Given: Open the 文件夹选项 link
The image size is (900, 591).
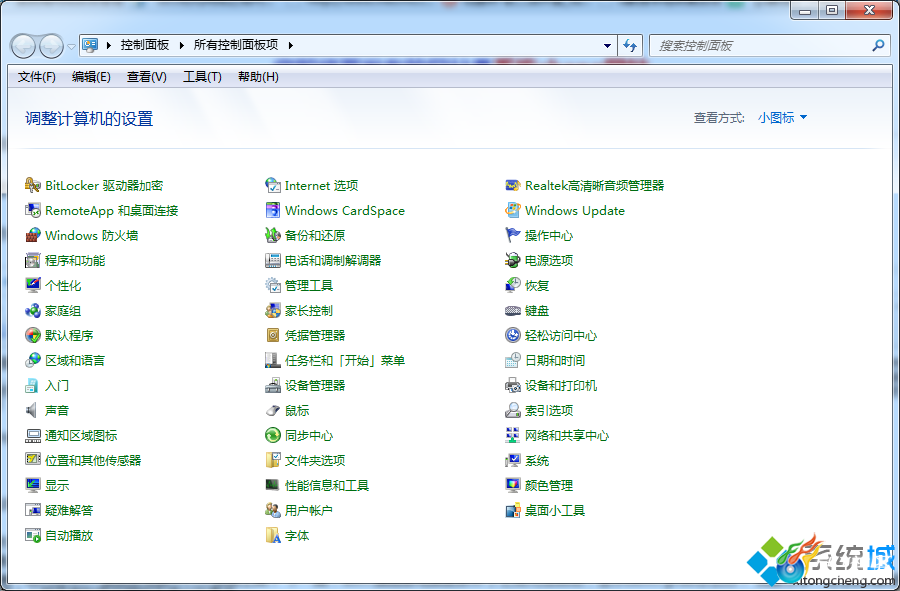Looking at the screenshot, I should click(x=315, y=460).
